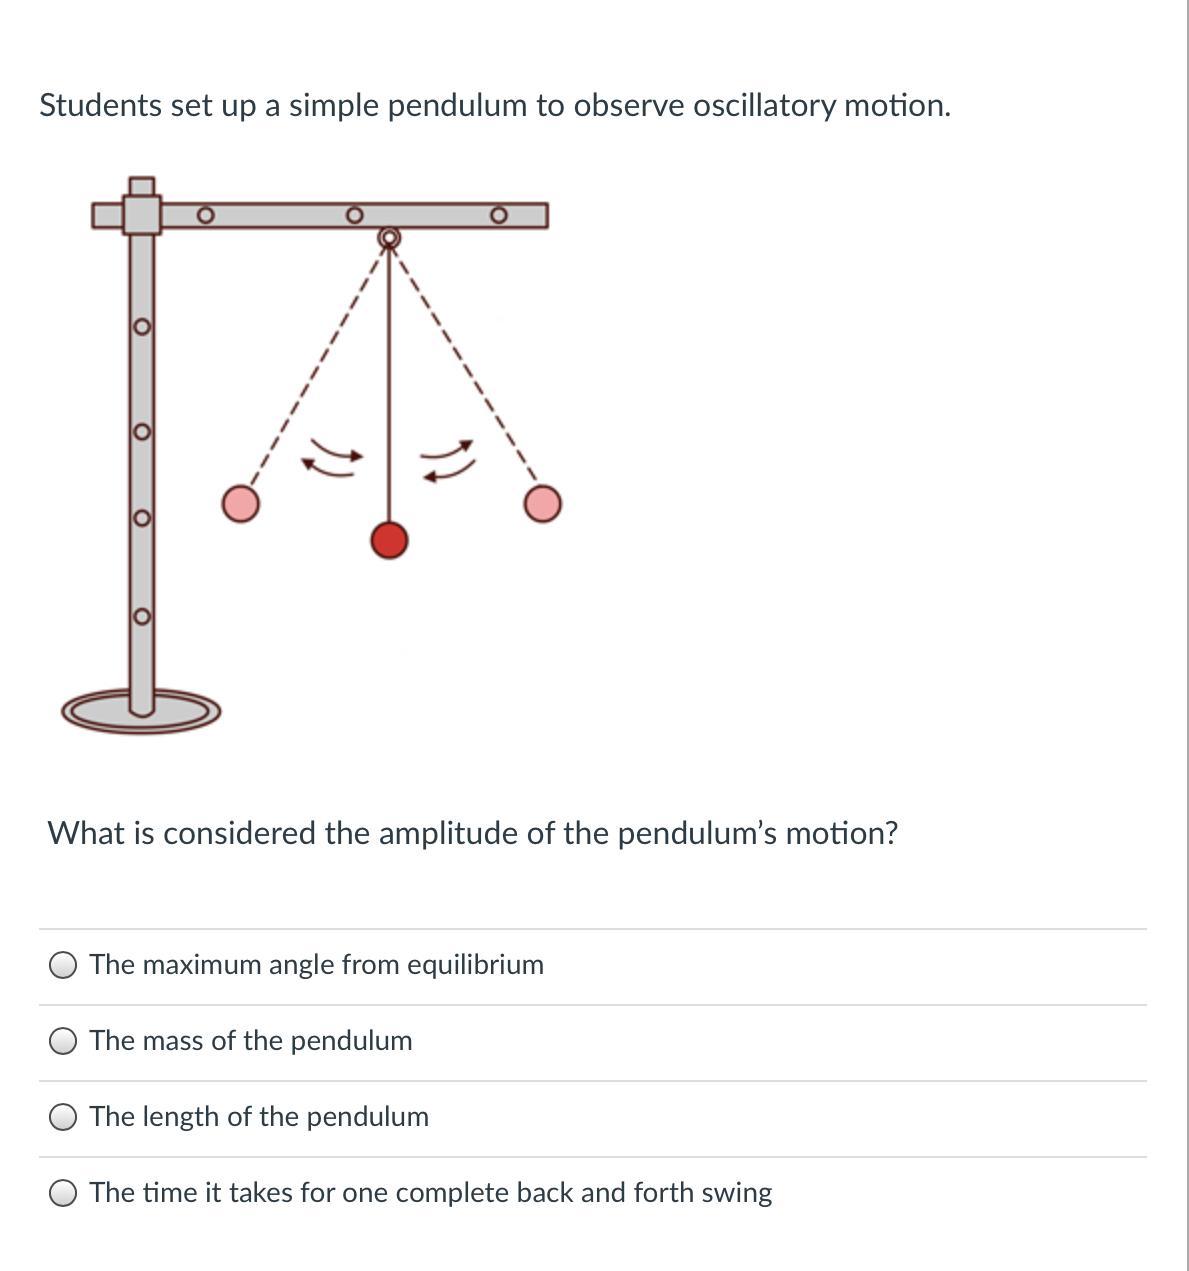Click the amplitude question text

[472, 833]
